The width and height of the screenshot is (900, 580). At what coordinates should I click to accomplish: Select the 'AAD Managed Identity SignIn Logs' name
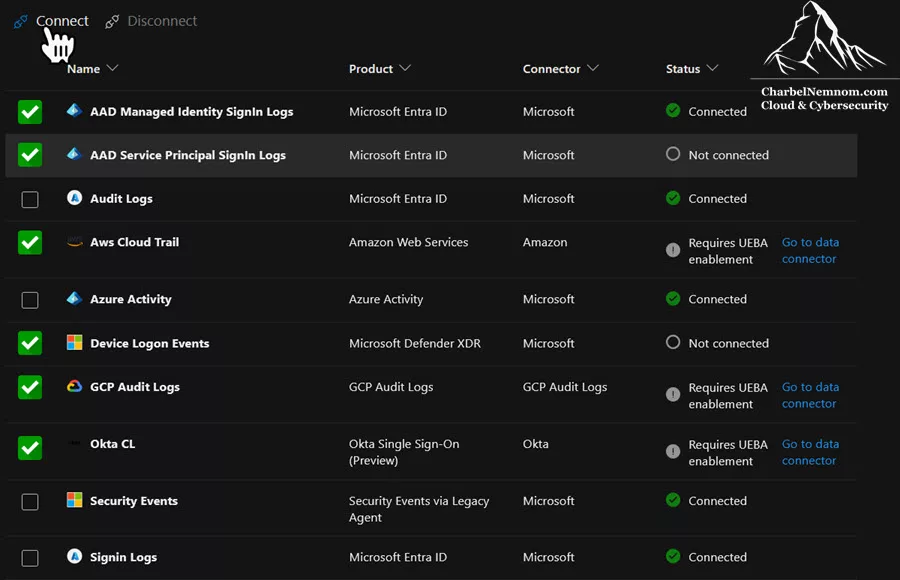coord(192,111)
